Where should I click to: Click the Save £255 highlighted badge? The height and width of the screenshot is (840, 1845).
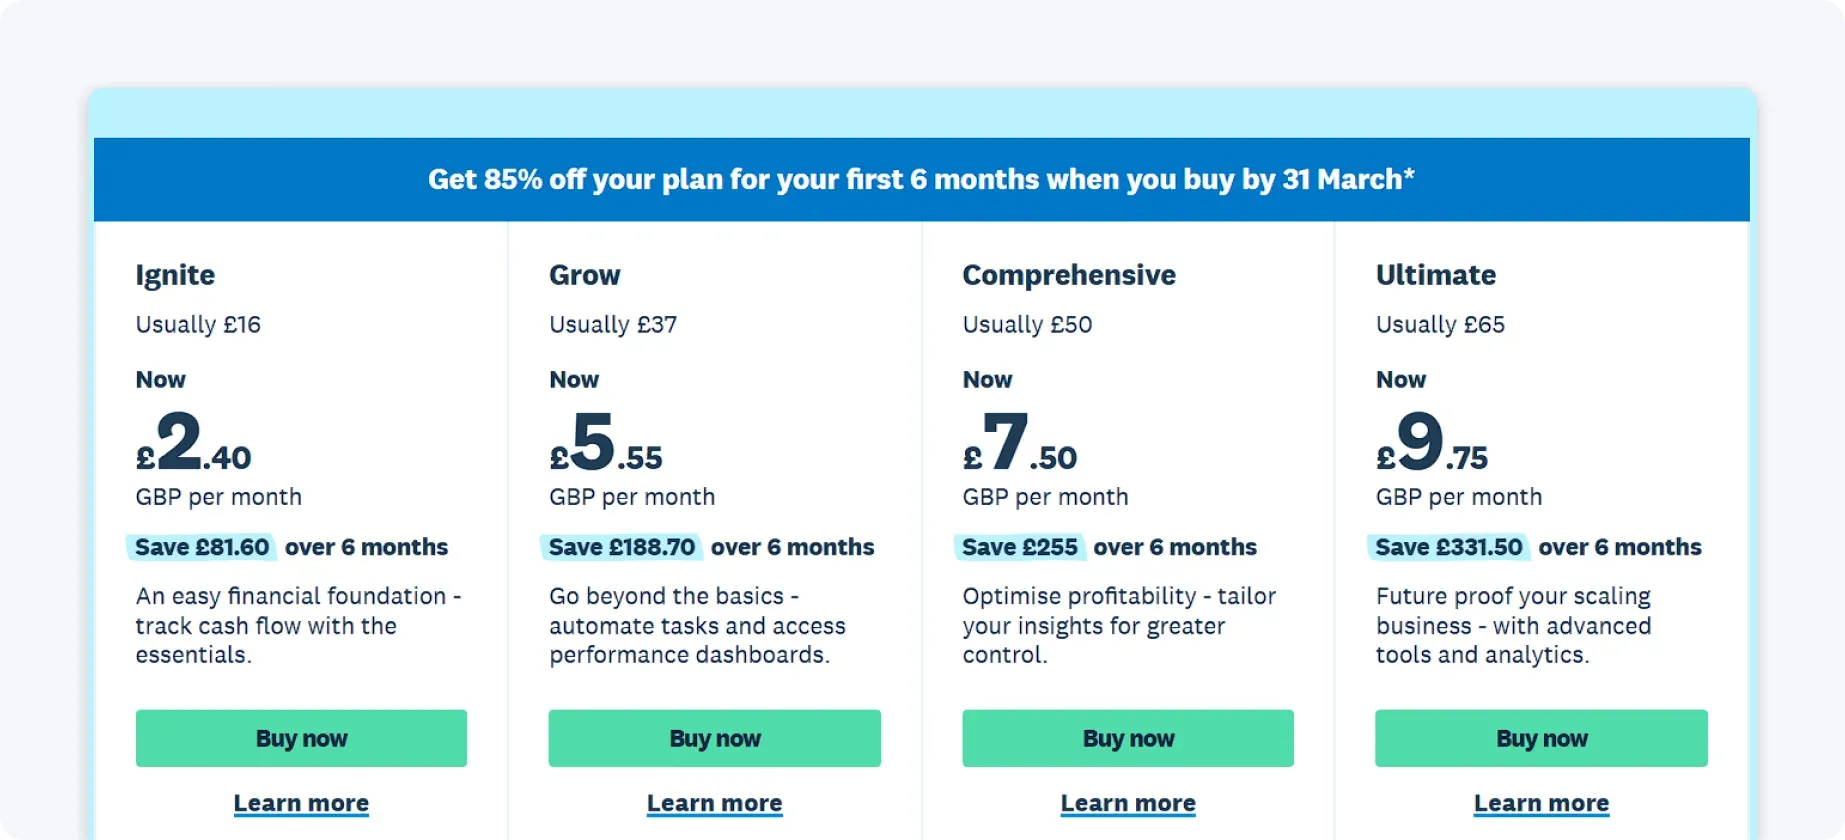1020,547
